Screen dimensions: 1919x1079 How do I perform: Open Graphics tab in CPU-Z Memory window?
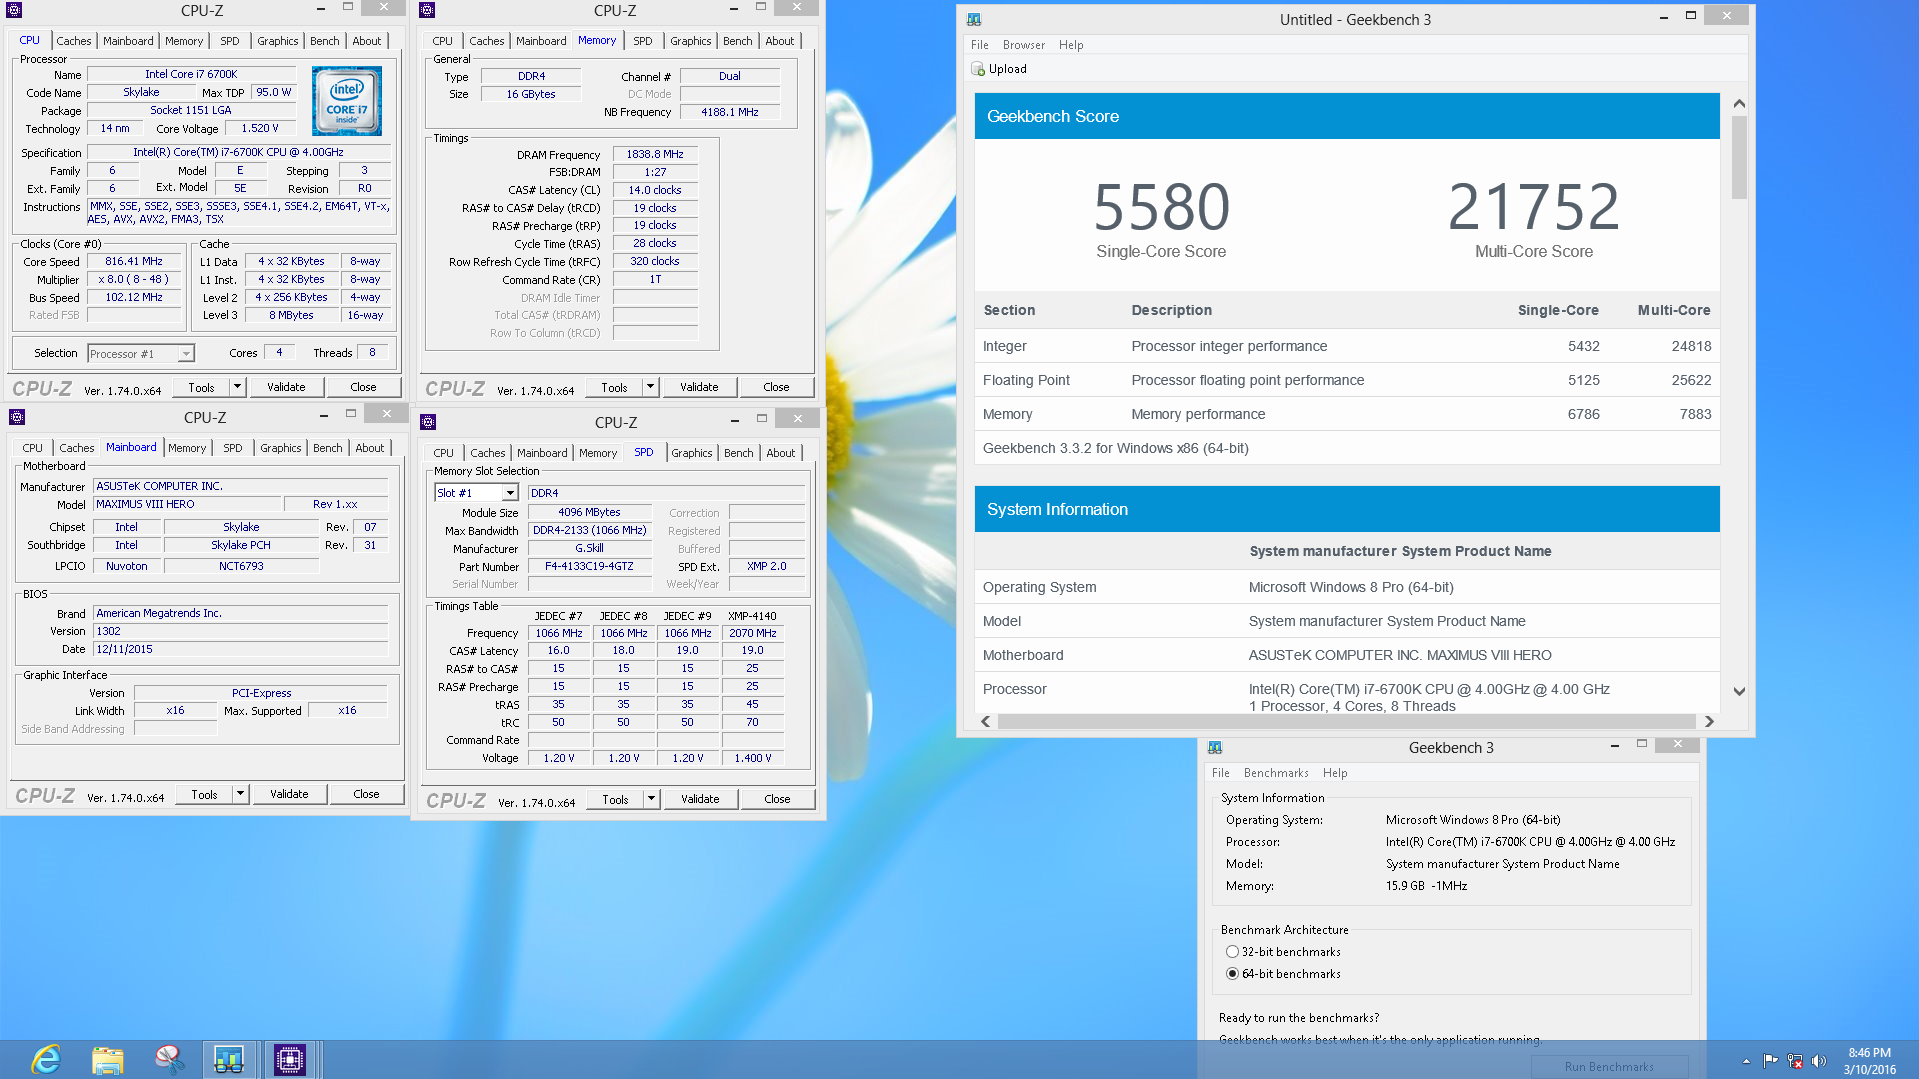[690, 41]
